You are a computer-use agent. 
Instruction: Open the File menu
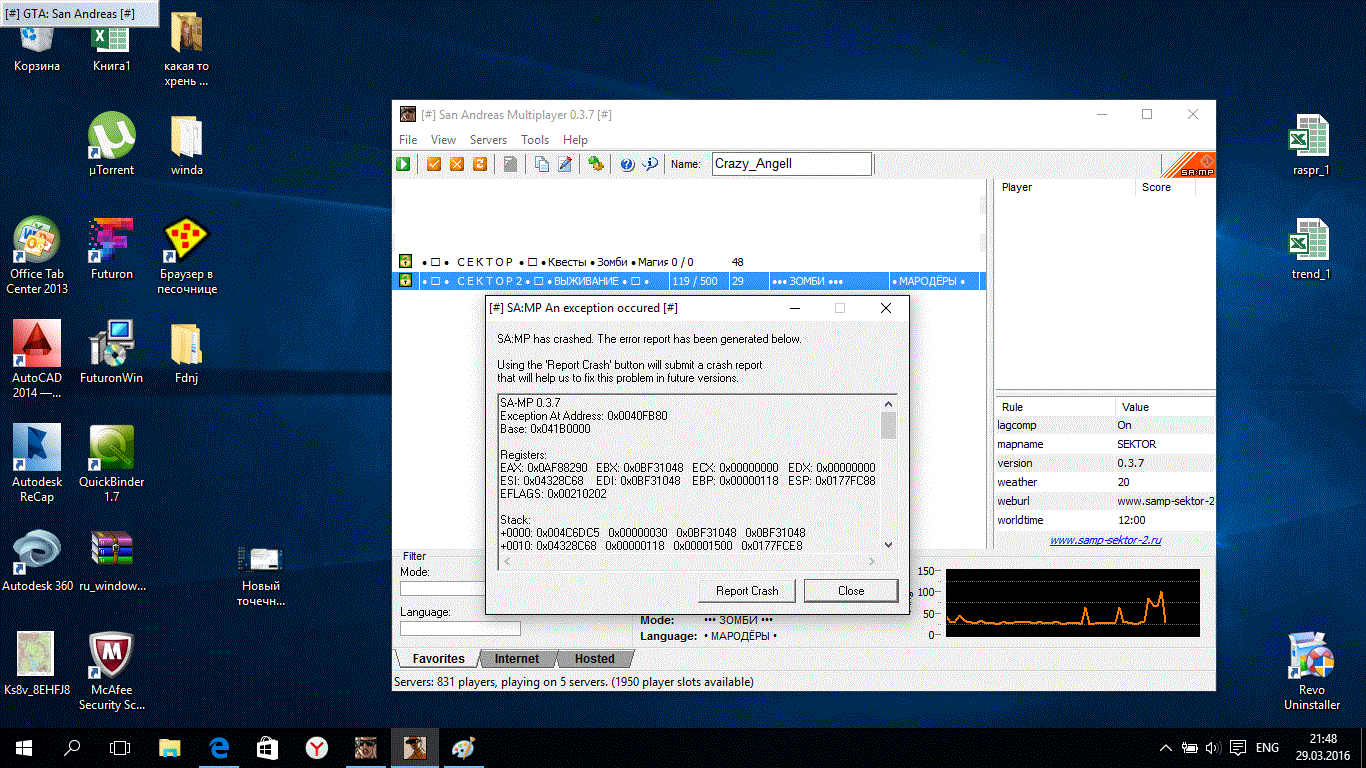[408, 140]
